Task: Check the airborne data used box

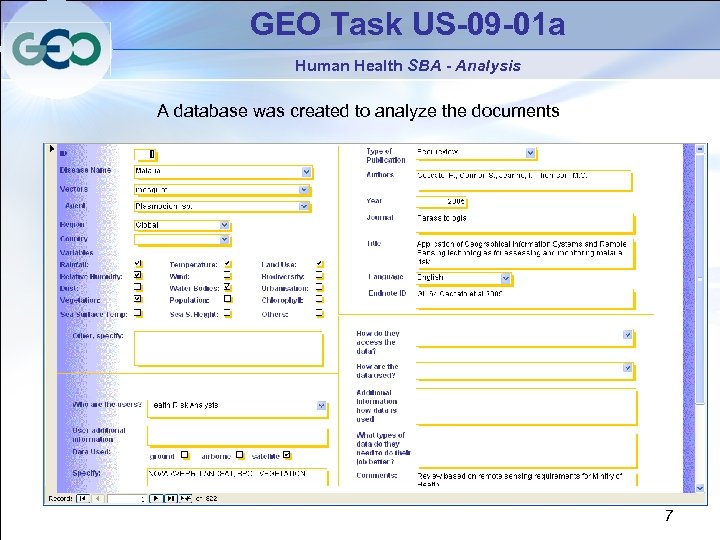Action: pos(239,455)
